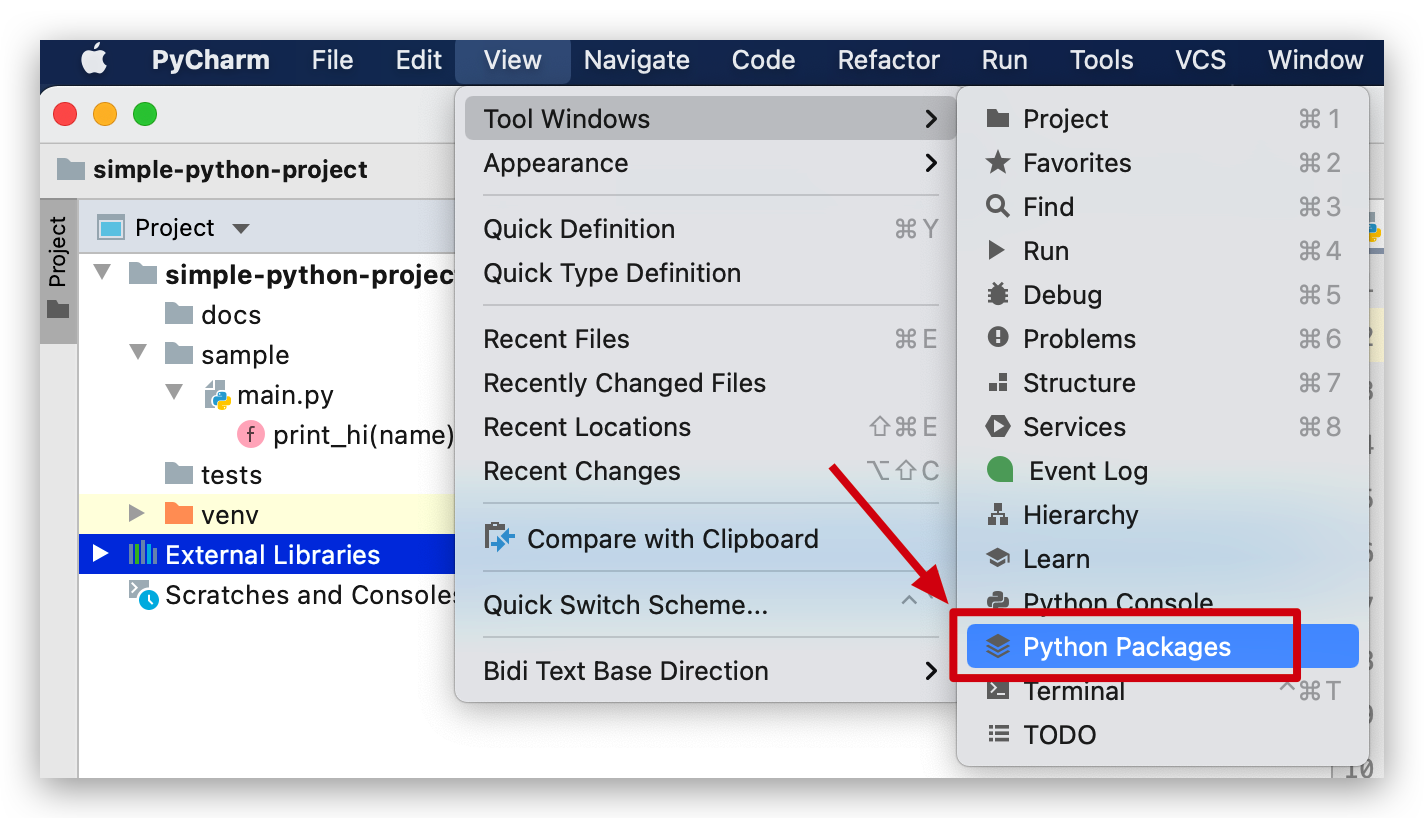Click the Debug bug icon
The width and height of the screenshot is (1424, 818).
[997, 295]
